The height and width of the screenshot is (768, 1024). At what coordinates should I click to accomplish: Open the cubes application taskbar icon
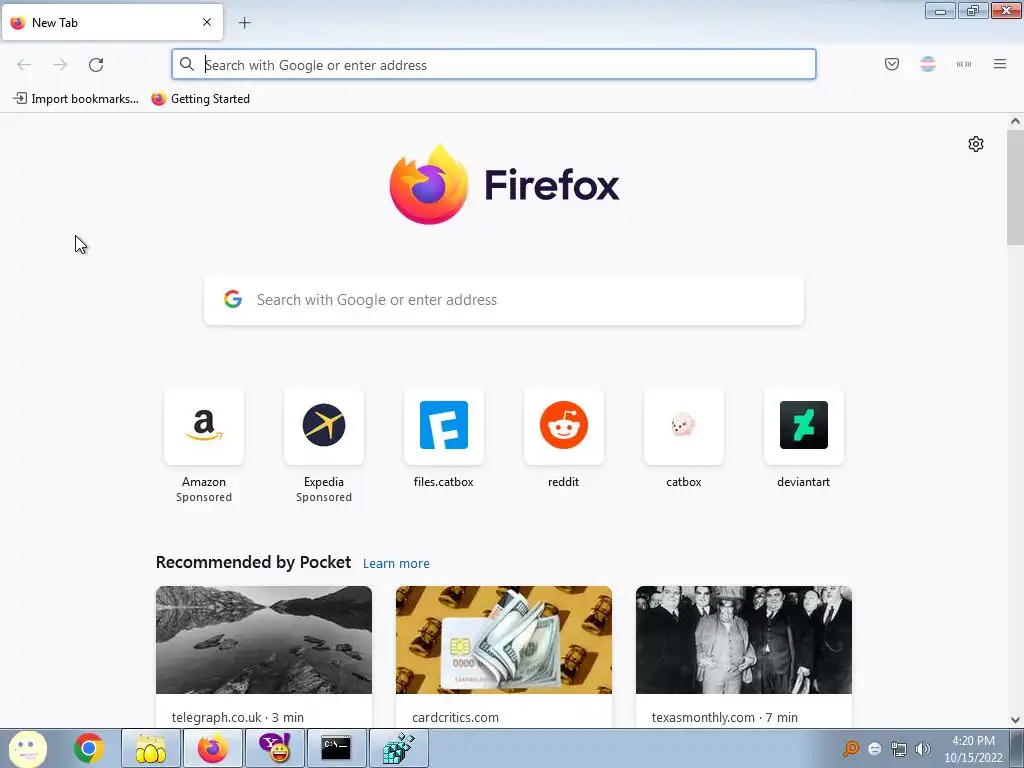coord(398,748)
